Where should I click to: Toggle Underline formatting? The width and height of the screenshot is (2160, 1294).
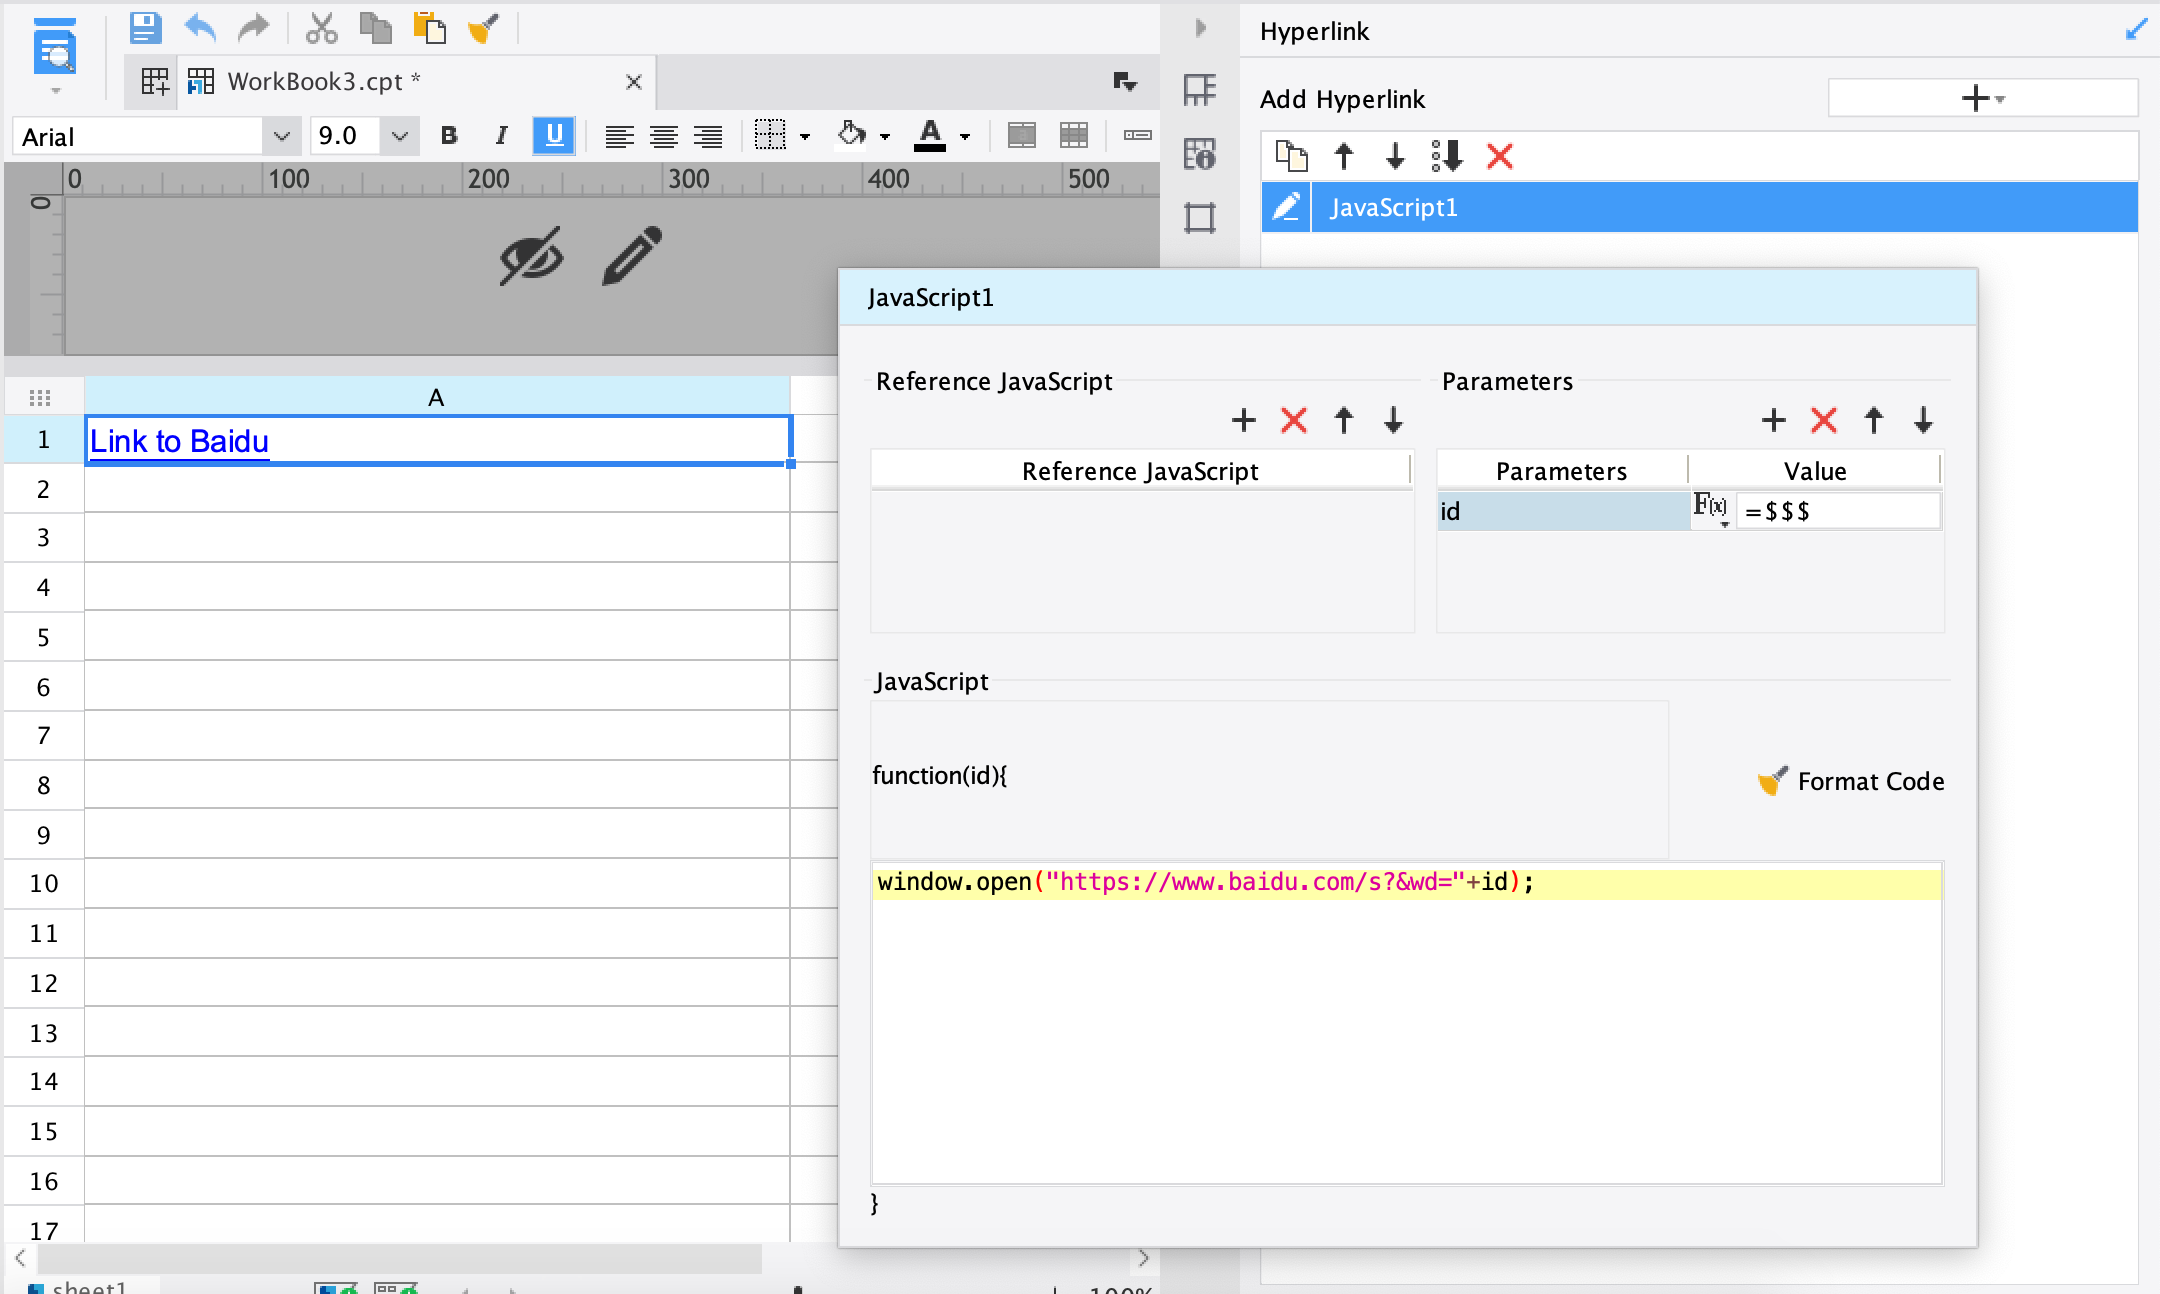(554, 136)
